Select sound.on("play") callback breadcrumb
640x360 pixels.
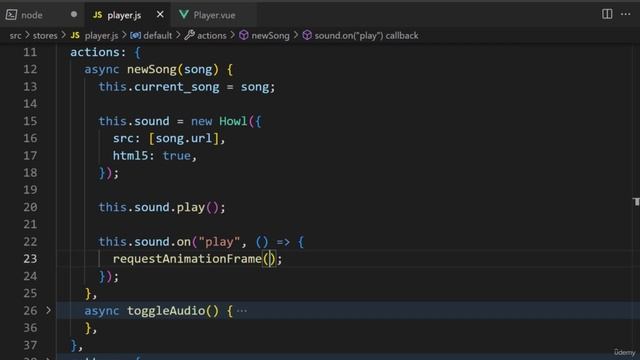pos(366,36)
